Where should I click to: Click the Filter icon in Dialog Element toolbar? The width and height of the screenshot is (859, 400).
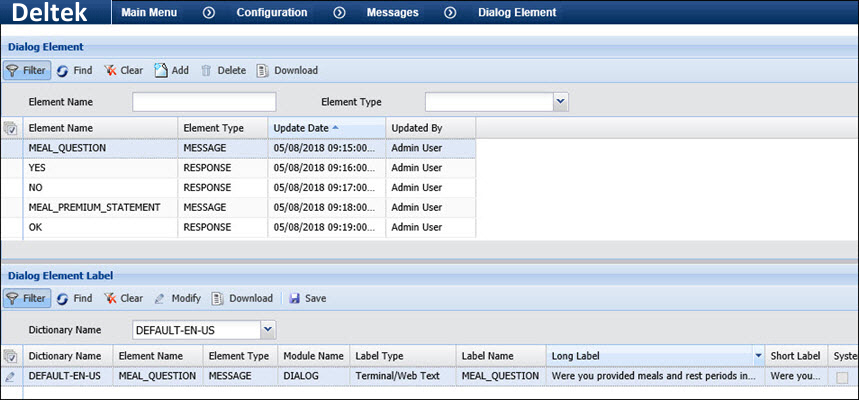26,71
